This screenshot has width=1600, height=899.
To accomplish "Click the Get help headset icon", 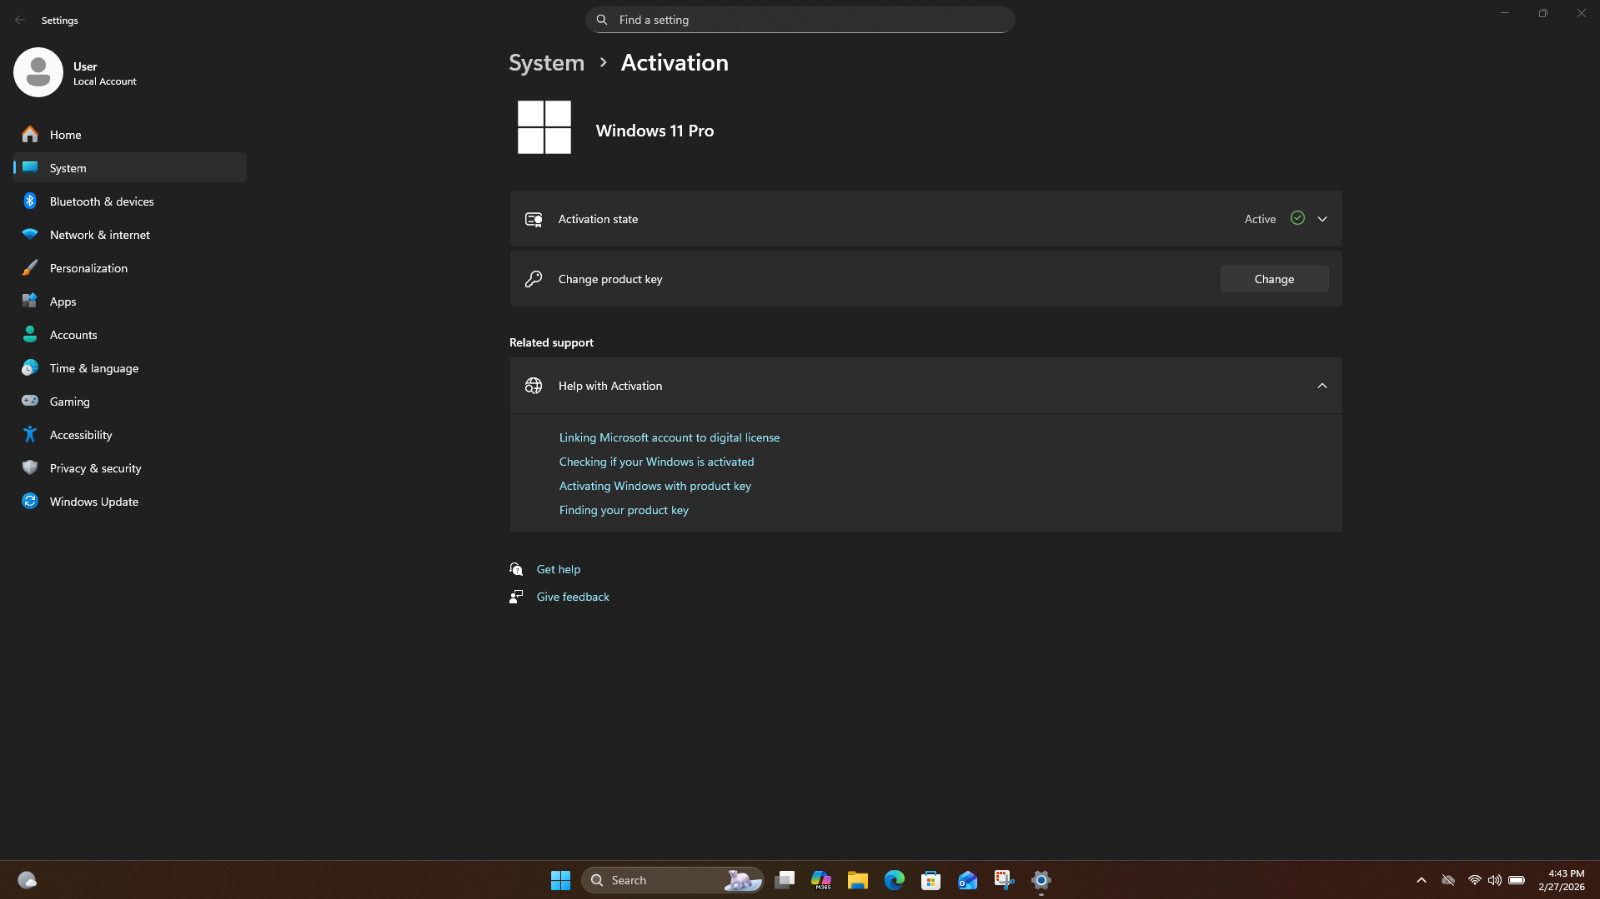I will [516, 569].
